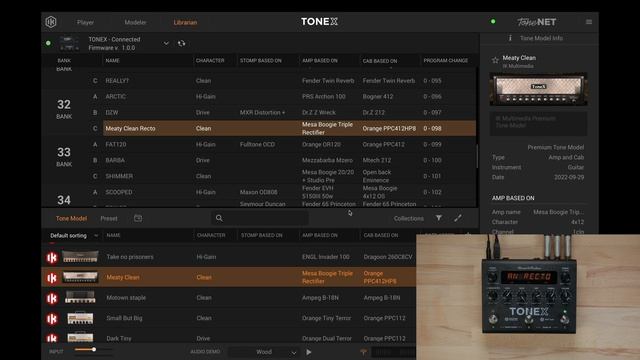The image size is (640, 360).
Task: Click the sync refresh icon
Action: pos(182,43)
